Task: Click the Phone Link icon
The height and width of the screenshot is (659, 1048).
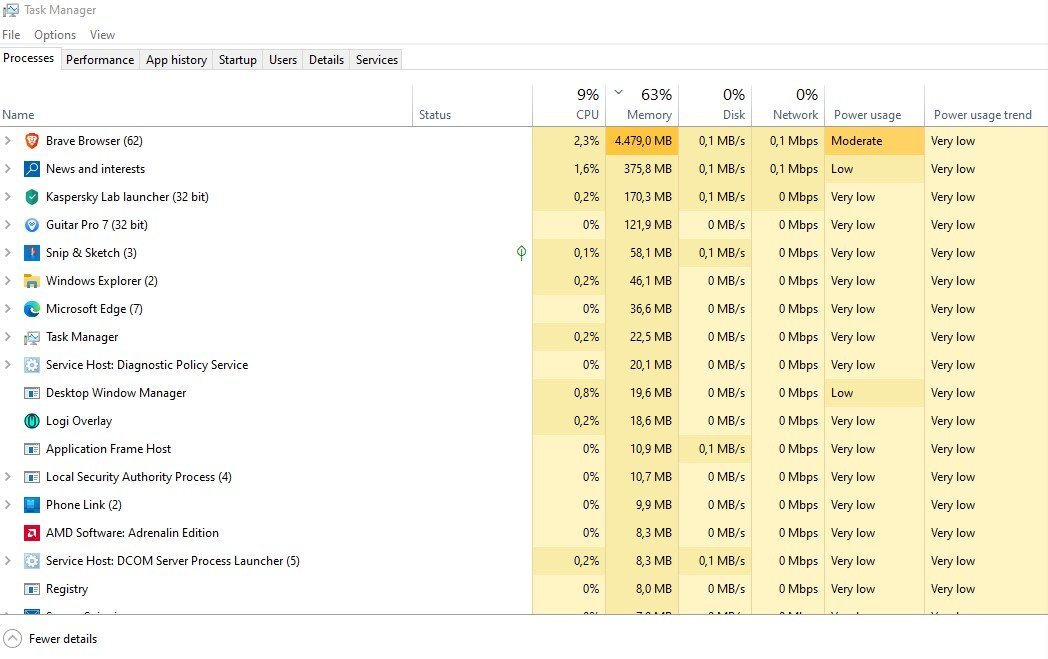Action: coord(31,505)
